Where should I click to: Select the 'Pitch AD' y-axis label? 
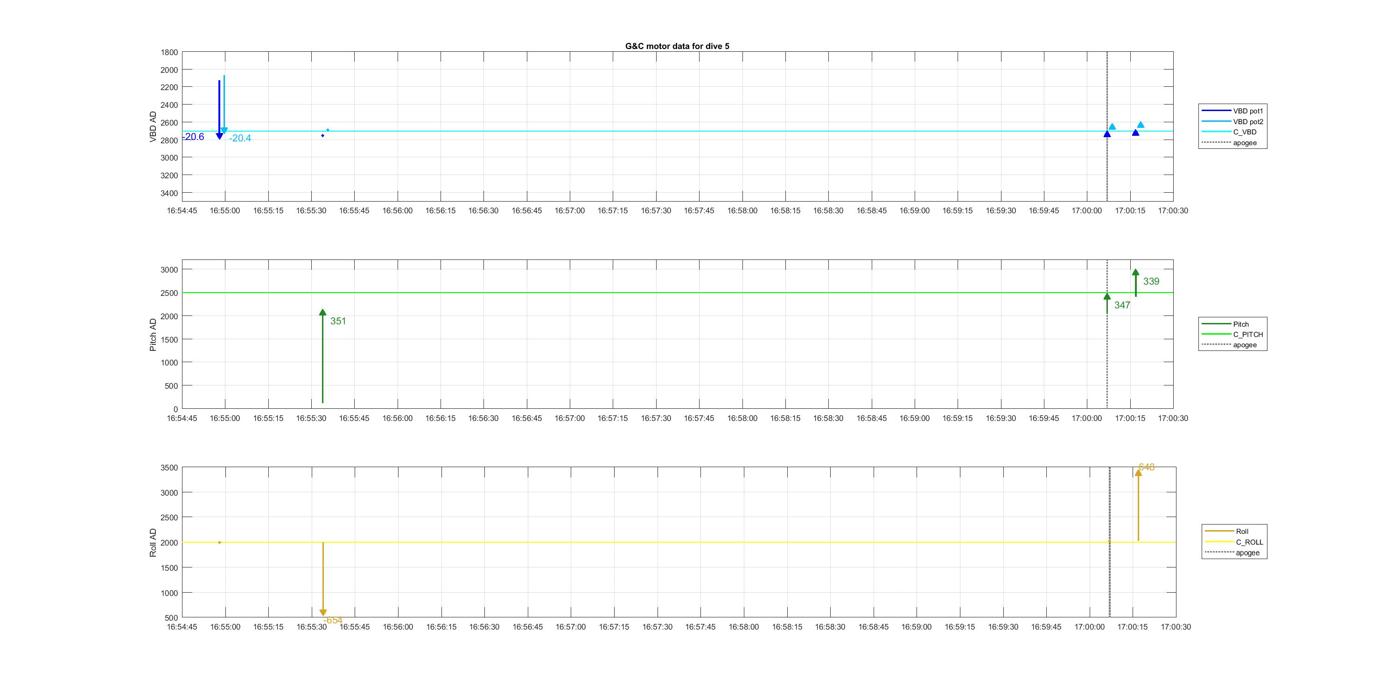154,335
